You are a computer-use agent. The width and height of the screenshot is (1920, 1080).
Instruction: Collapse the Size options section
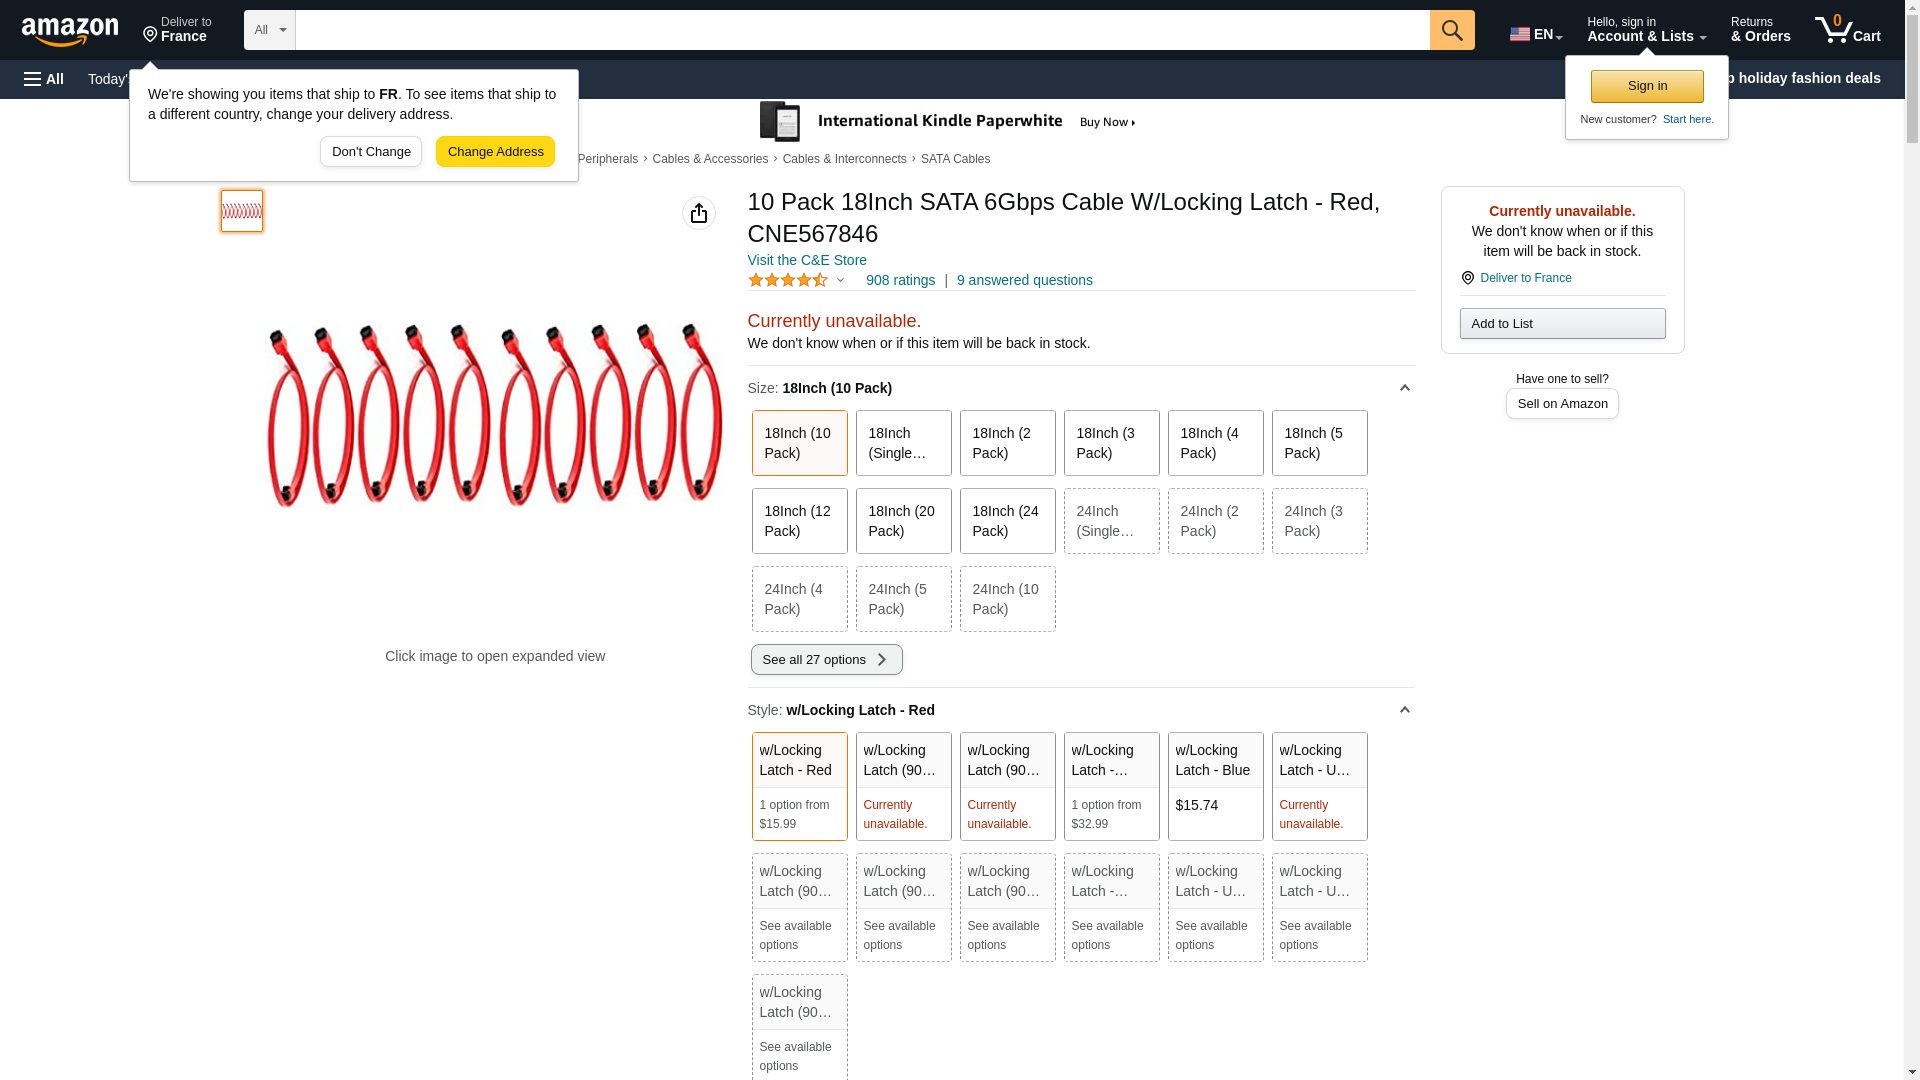click(1404, 388)
